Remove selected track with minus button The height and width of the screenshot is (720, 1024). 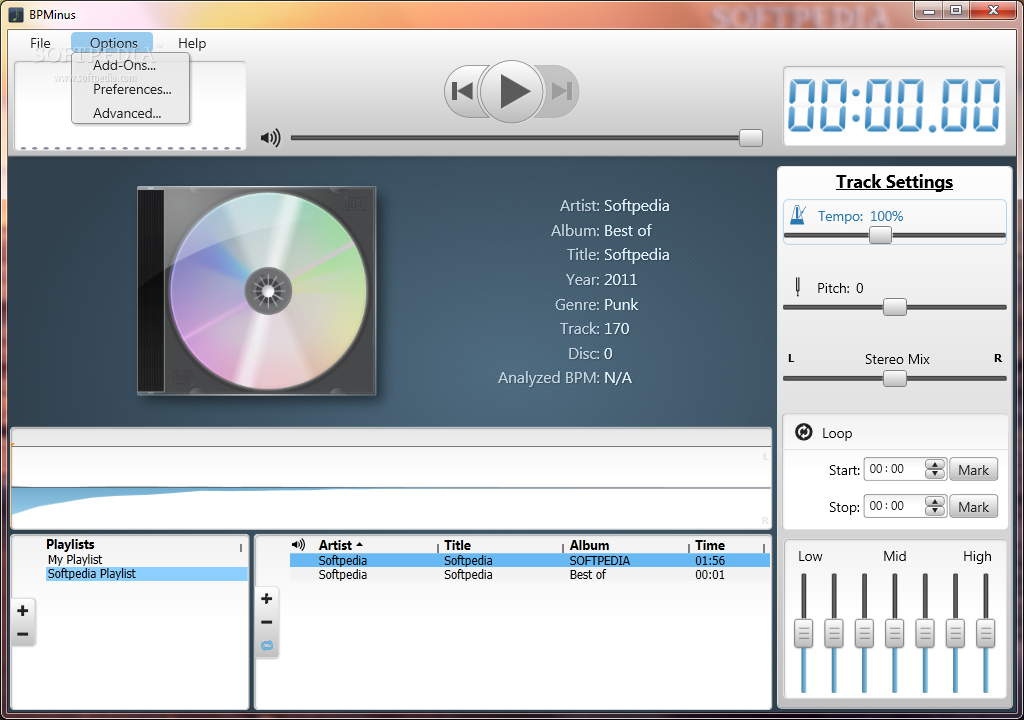tap(266, 623)
